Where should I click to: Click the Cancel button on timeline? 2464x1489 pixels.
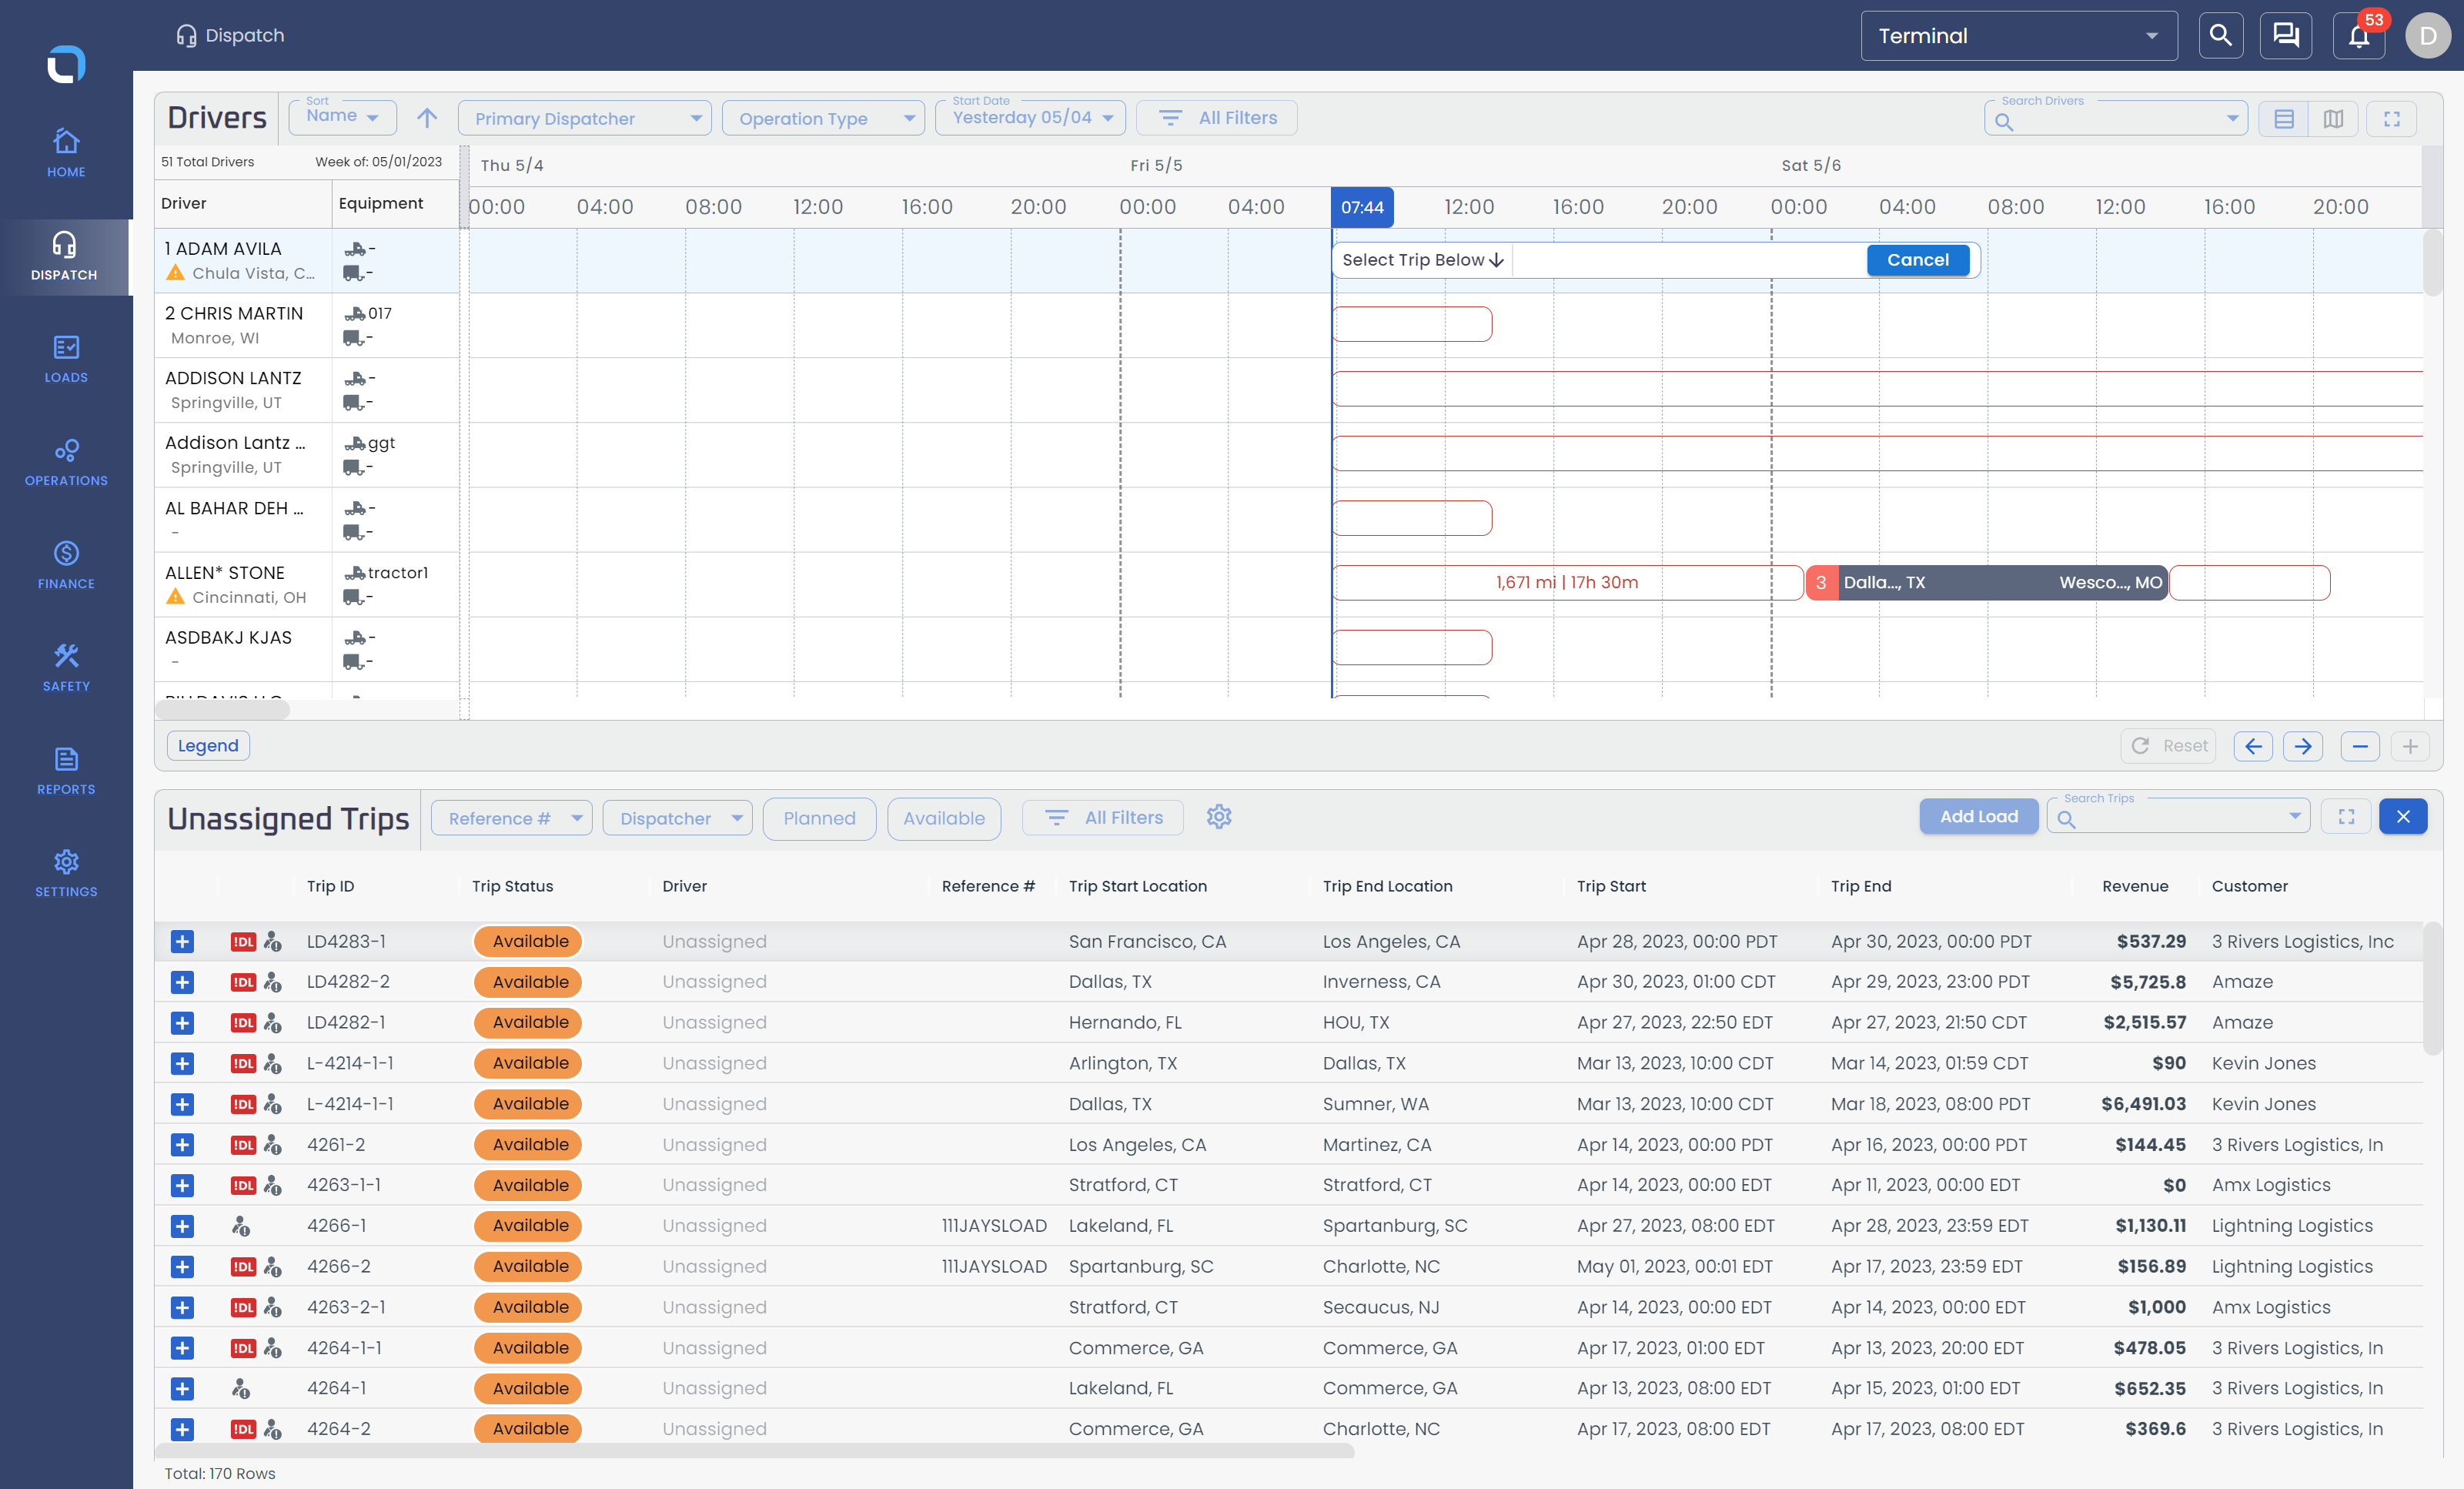[x=1917, y=260]
